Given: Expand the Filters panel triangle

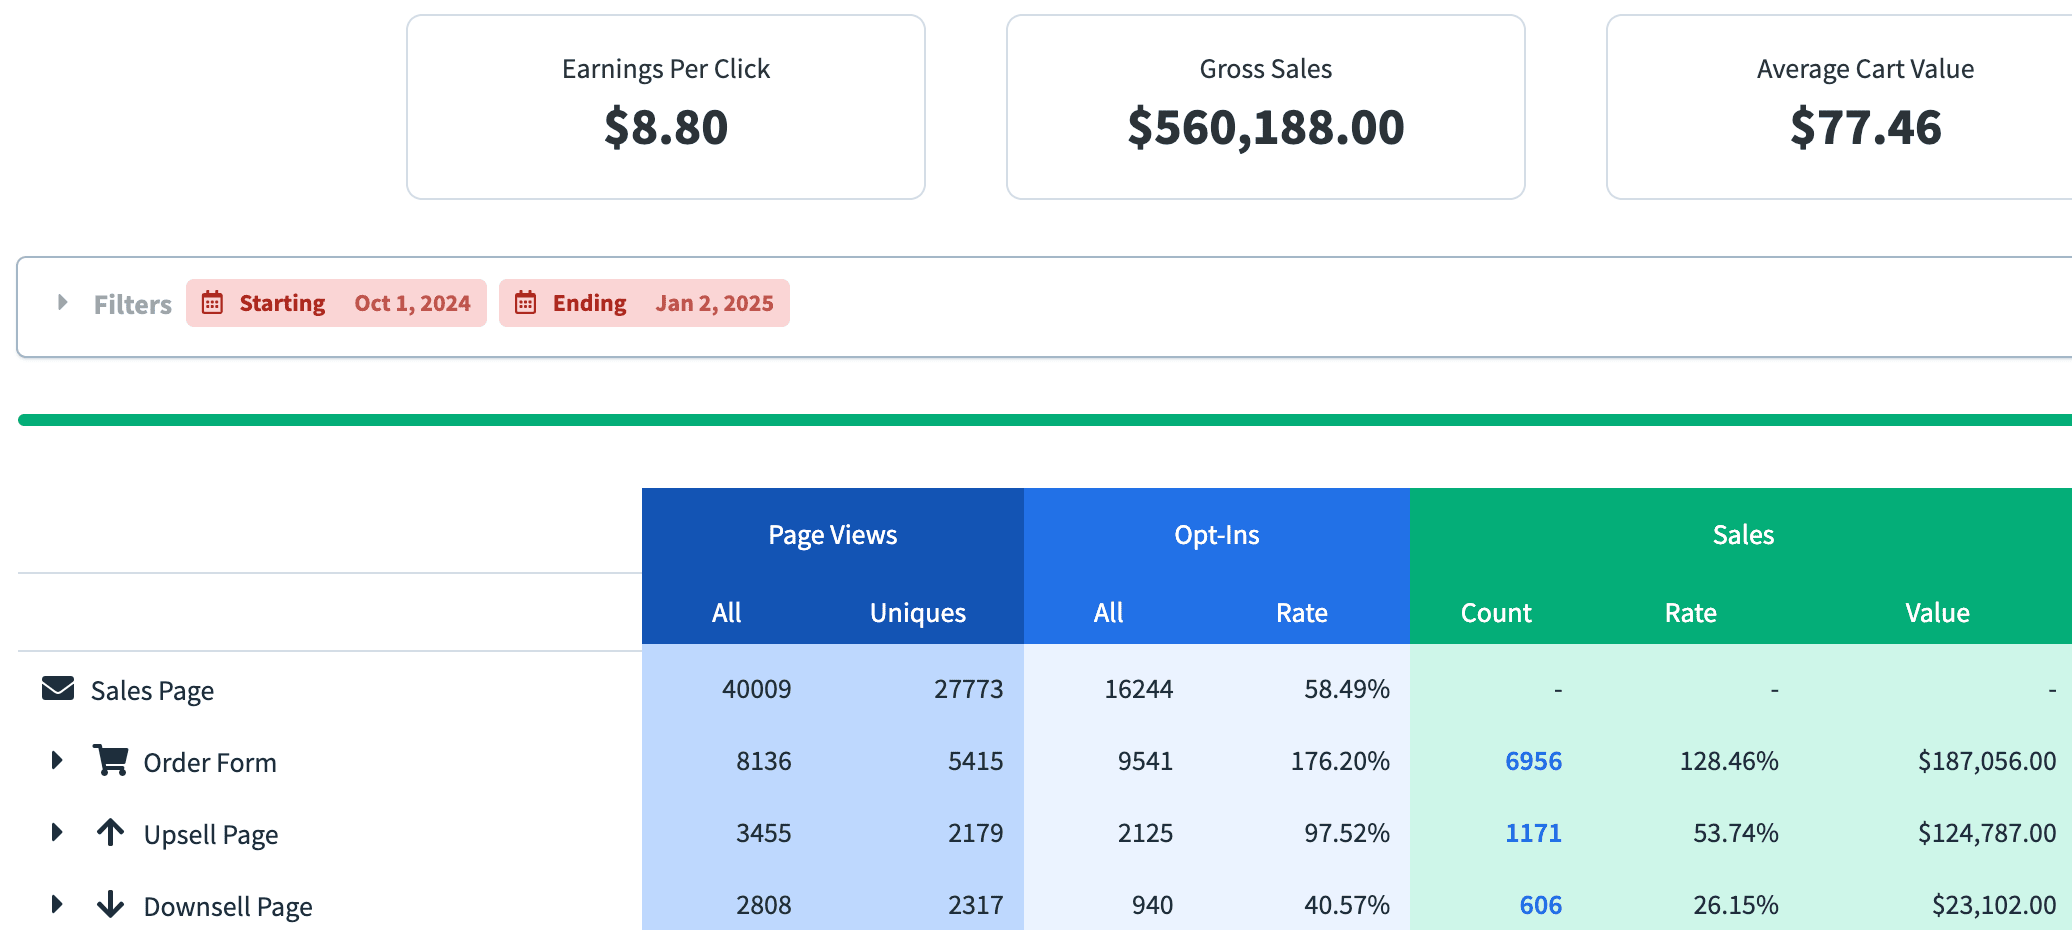Looking at the screenshot, I should pyautogui.click(x=62, y=302).
